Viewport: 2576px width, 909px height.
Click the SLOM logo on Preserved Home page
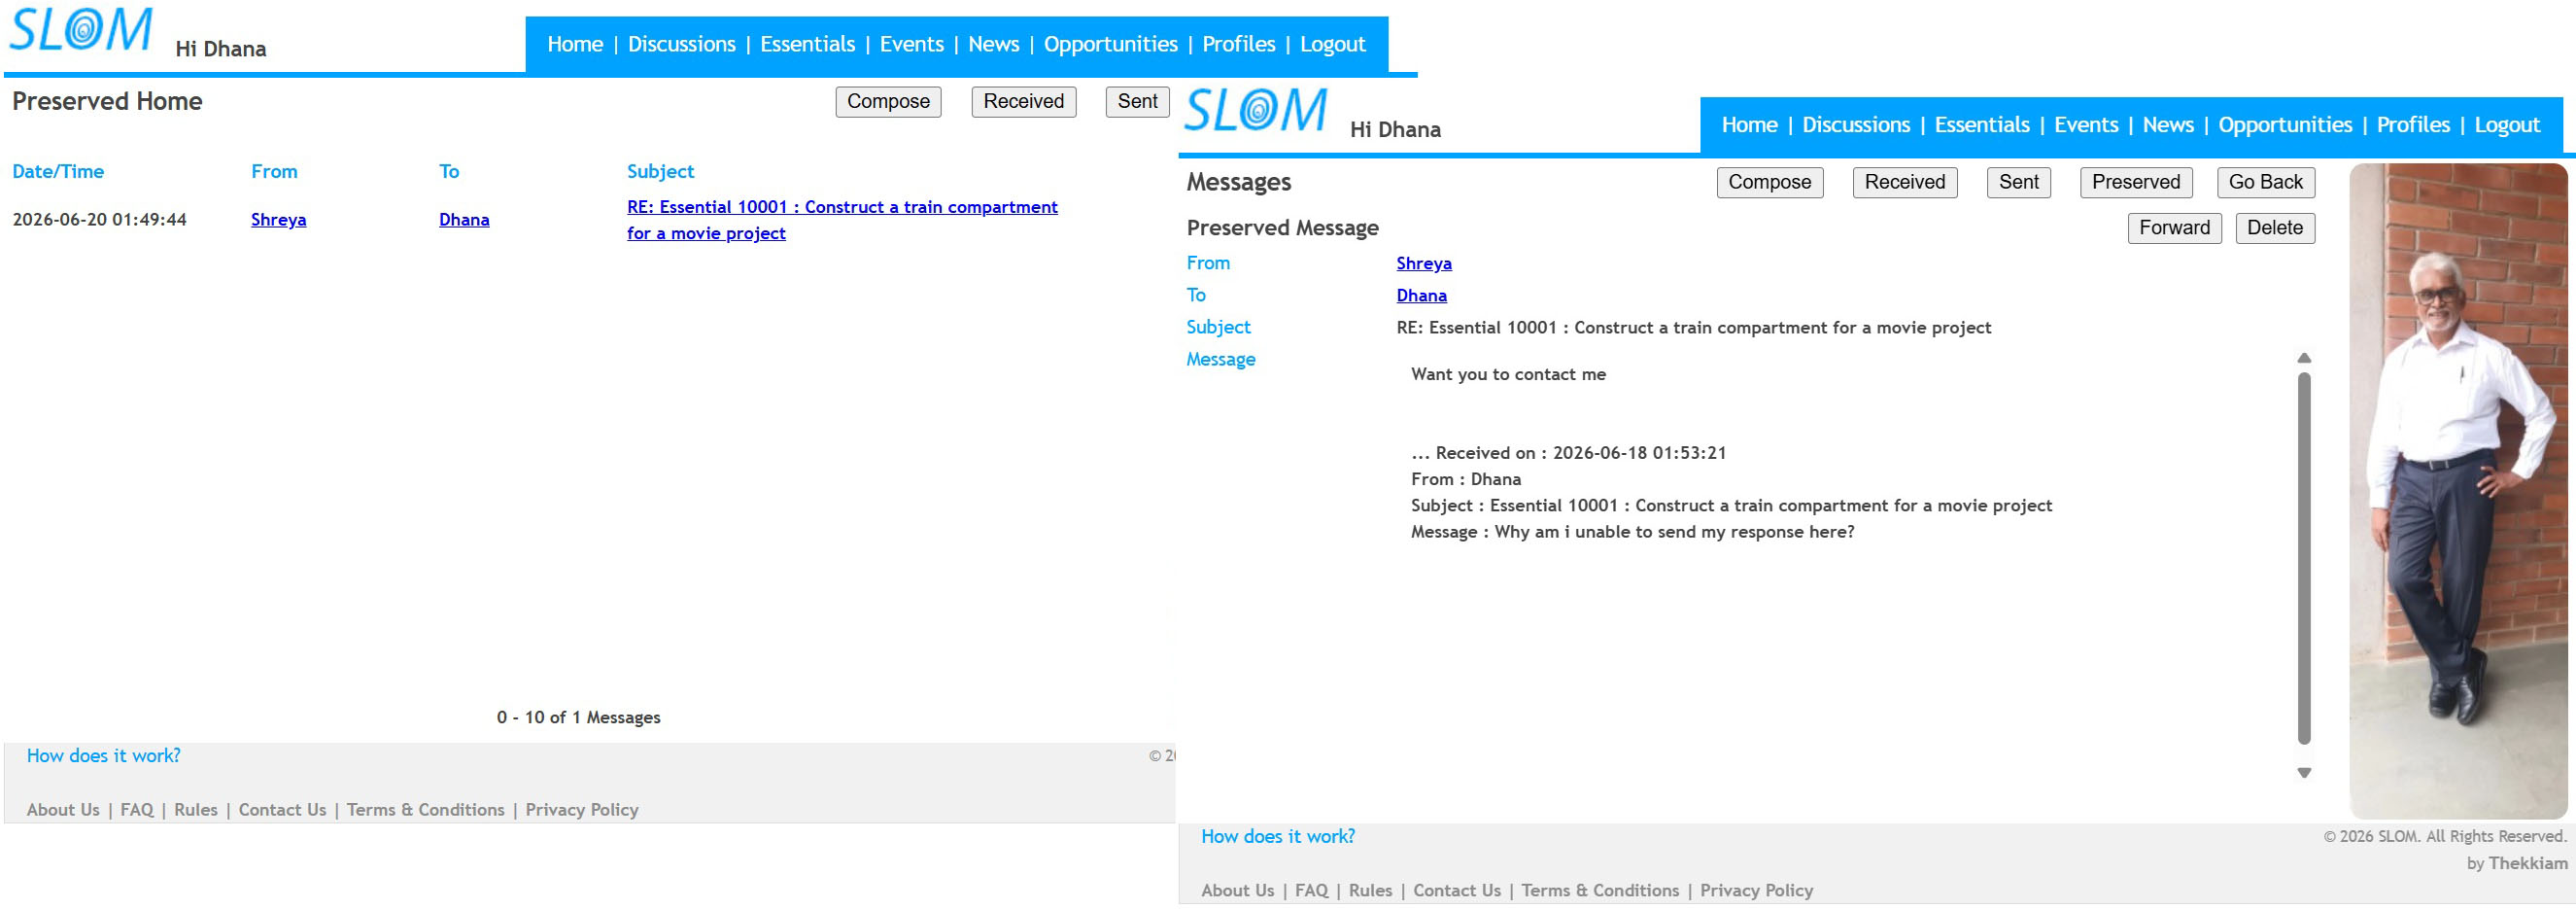[81, 30]
